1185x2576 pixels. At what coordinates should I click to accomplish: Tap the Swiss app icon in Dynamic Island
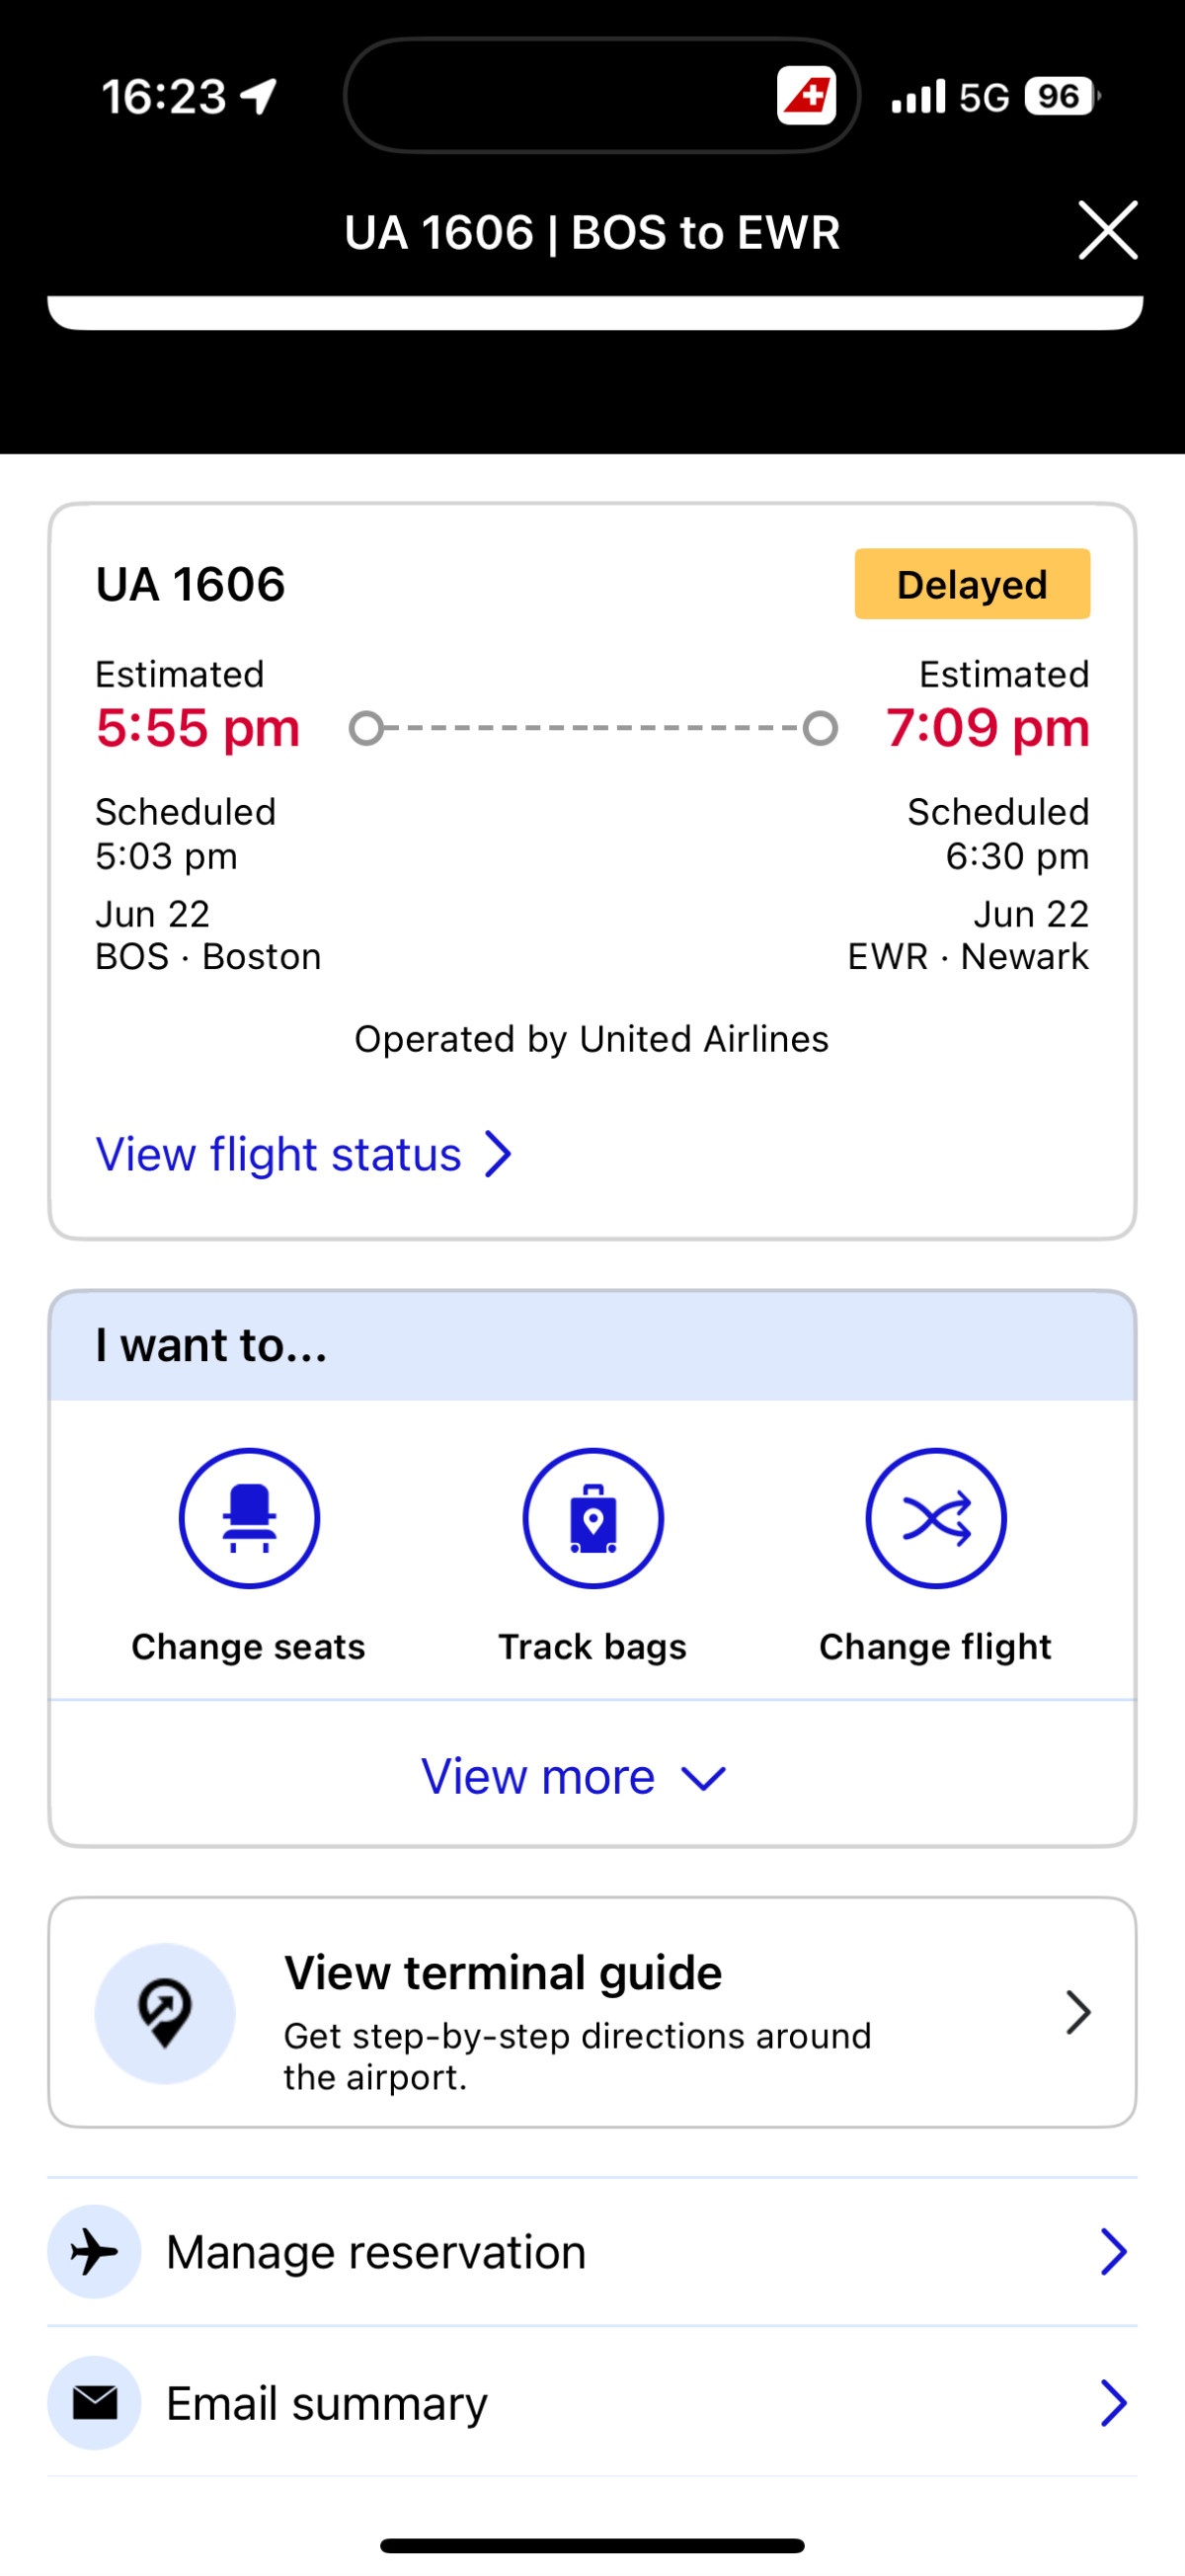click(x=806, y=96)
